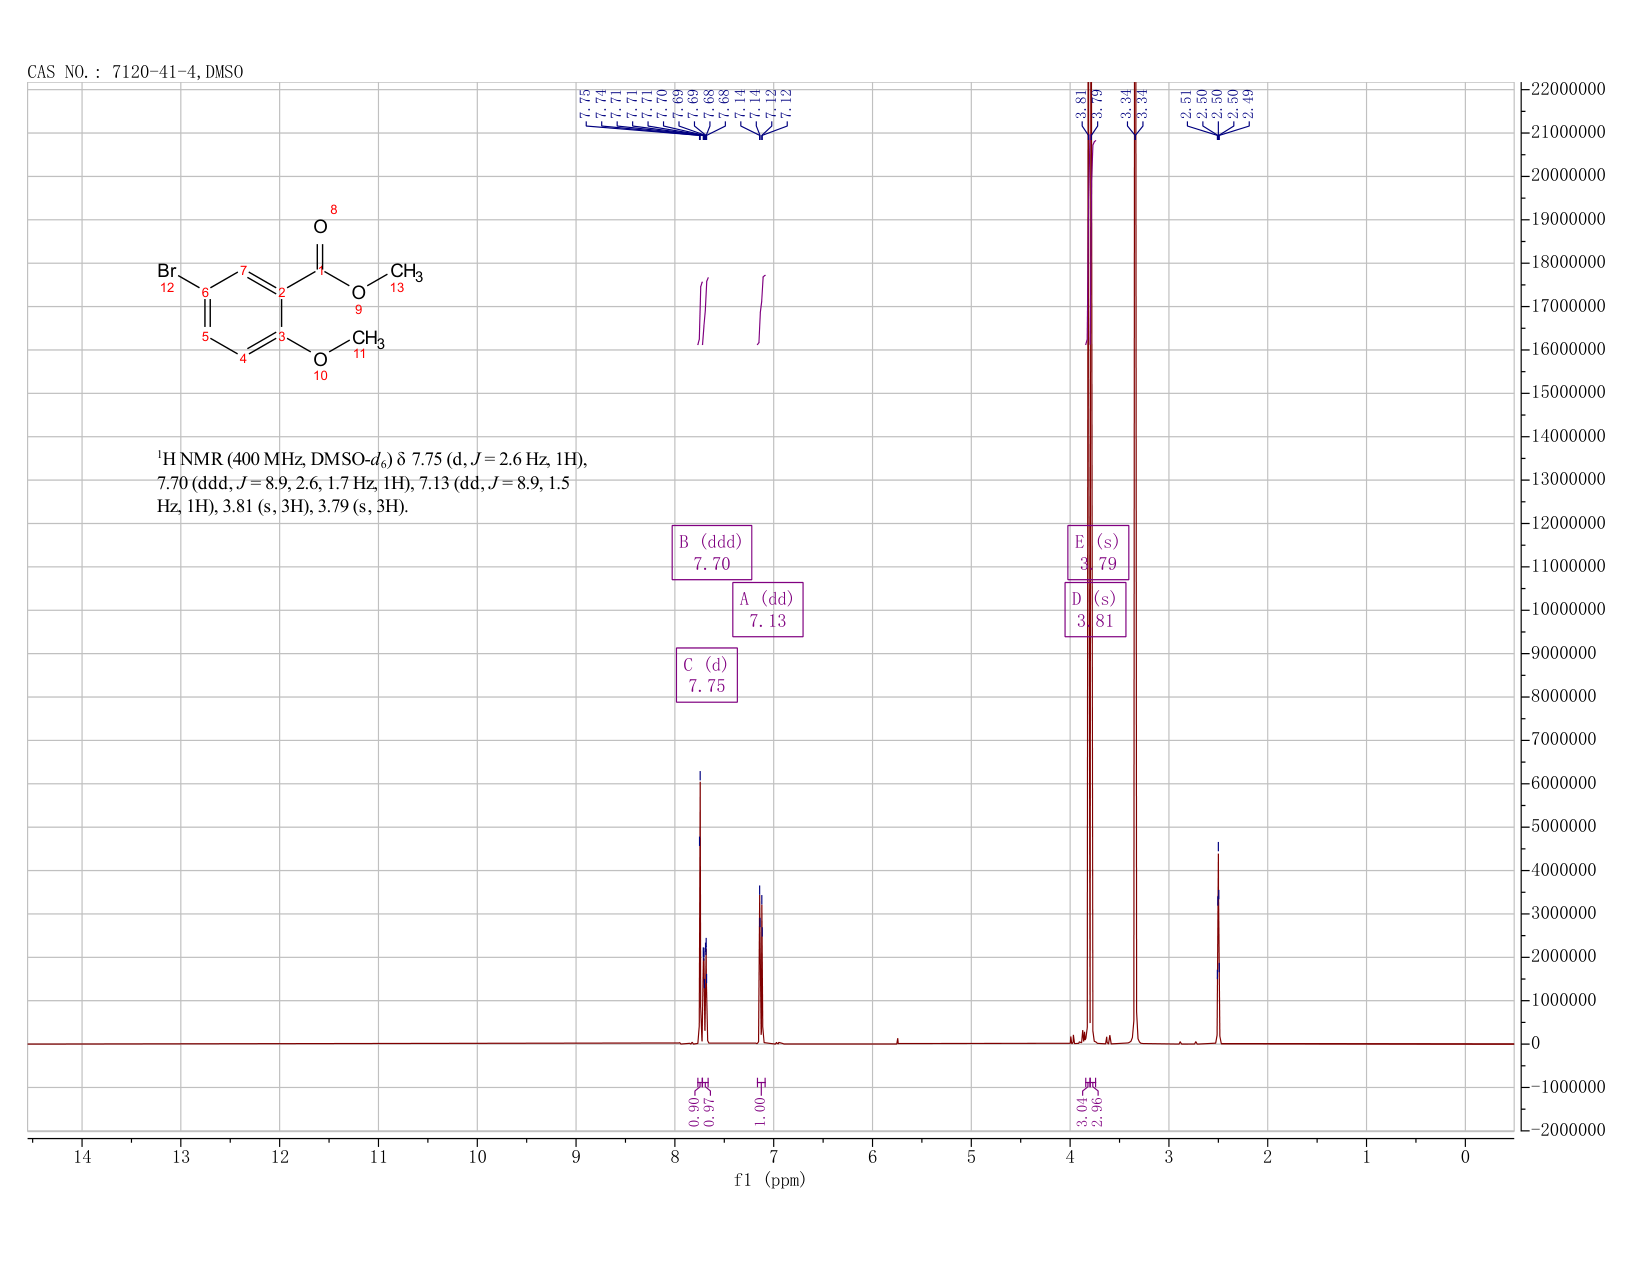Viewport: 1650px width, 1275px height.
Task: Click the 0.97 integral value
Action: pos(709,1110)
